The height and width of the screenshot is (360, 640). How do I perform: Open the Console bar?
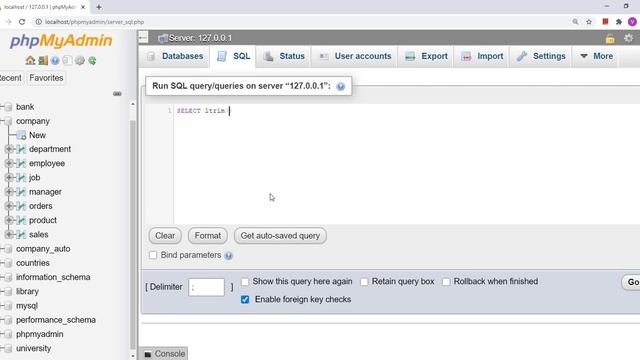164,354
